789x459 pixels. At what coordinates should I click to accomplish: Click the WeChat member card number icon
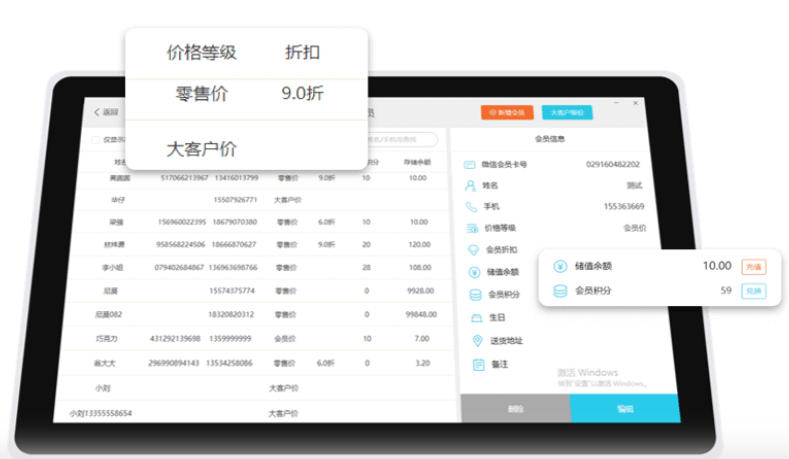(469, 165)
